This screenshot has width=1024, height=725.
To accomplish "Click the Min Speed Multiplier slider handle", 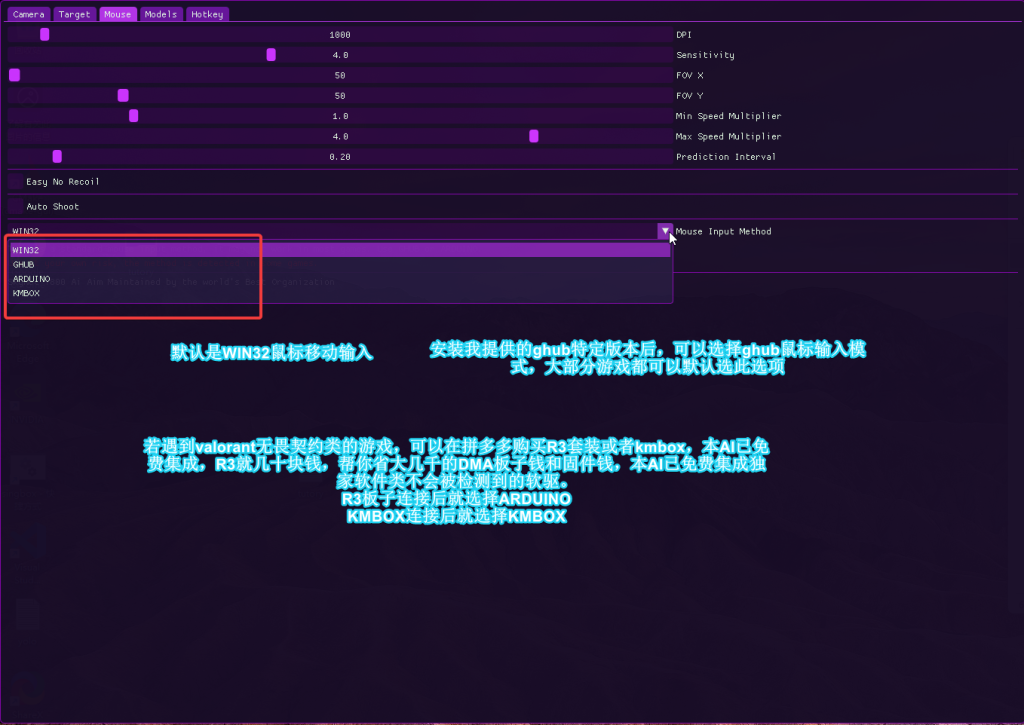I will pyautogui.click(x=133, y=116).
